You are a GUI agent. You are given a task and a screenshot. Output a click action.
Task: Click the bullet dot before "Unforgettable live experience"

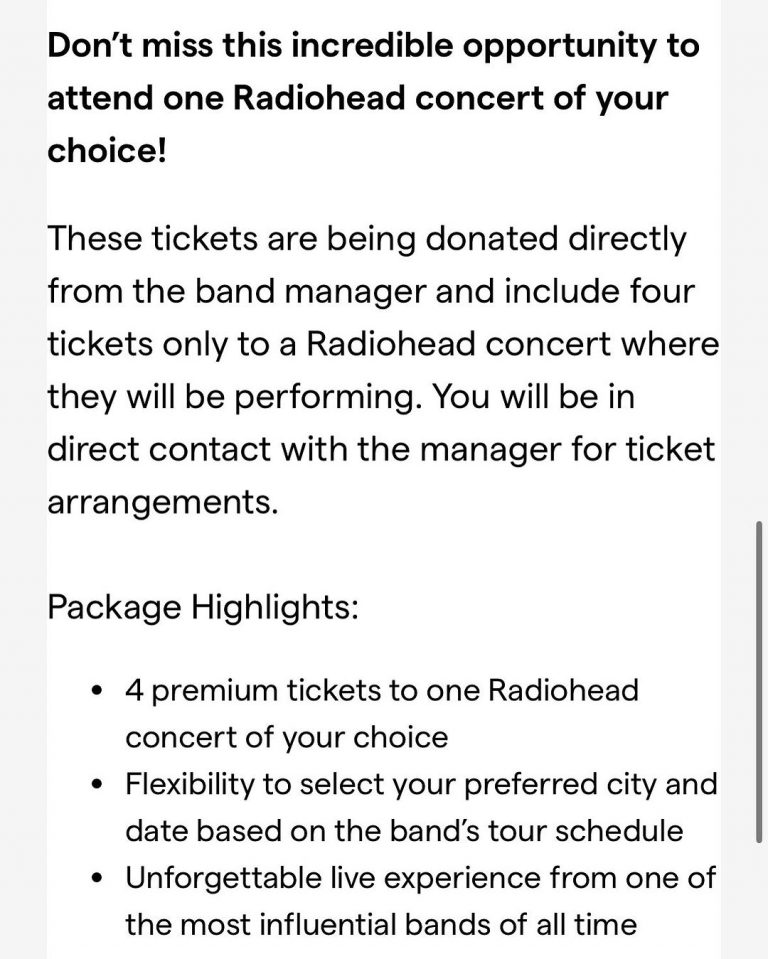(x=95, y=878)
